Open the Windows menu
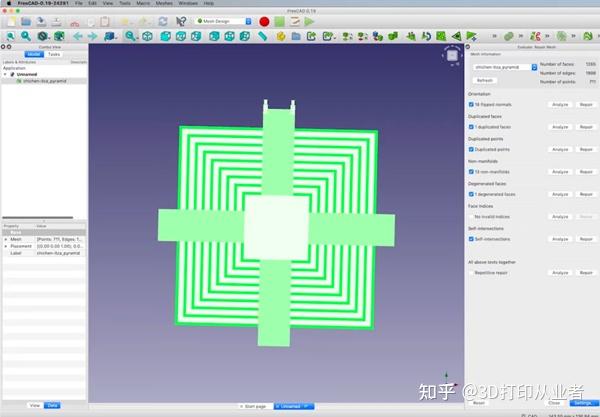 188,3
